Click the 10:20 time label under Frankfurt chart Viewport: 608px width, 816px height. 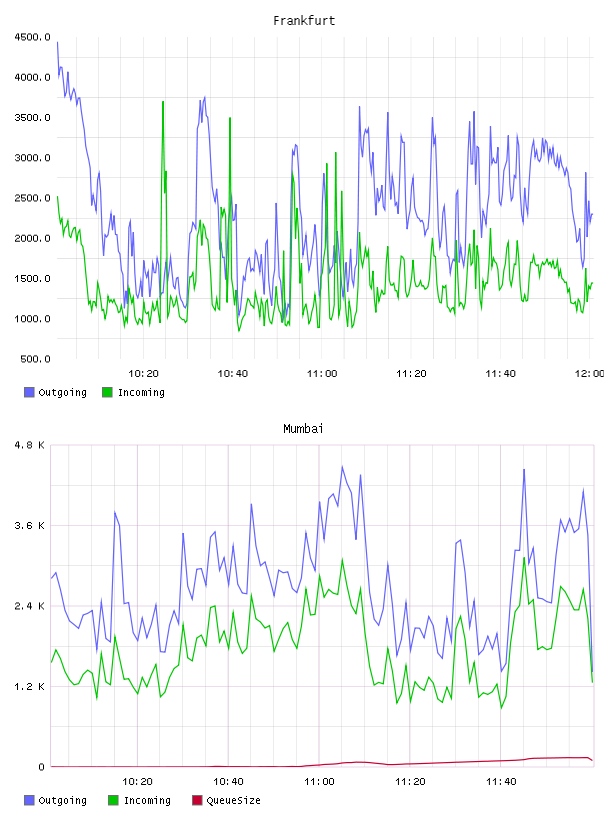pyautogui.click(x=143, y=374)
